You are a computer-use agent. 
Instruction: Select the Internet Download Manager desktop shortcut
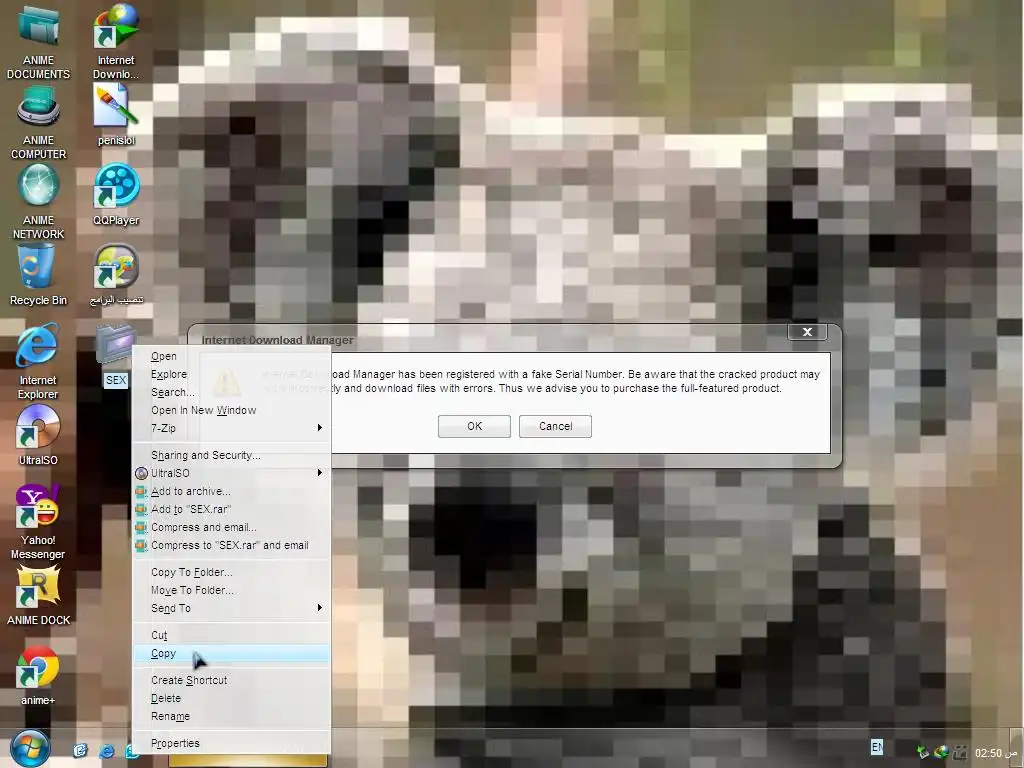coord(116,41)
